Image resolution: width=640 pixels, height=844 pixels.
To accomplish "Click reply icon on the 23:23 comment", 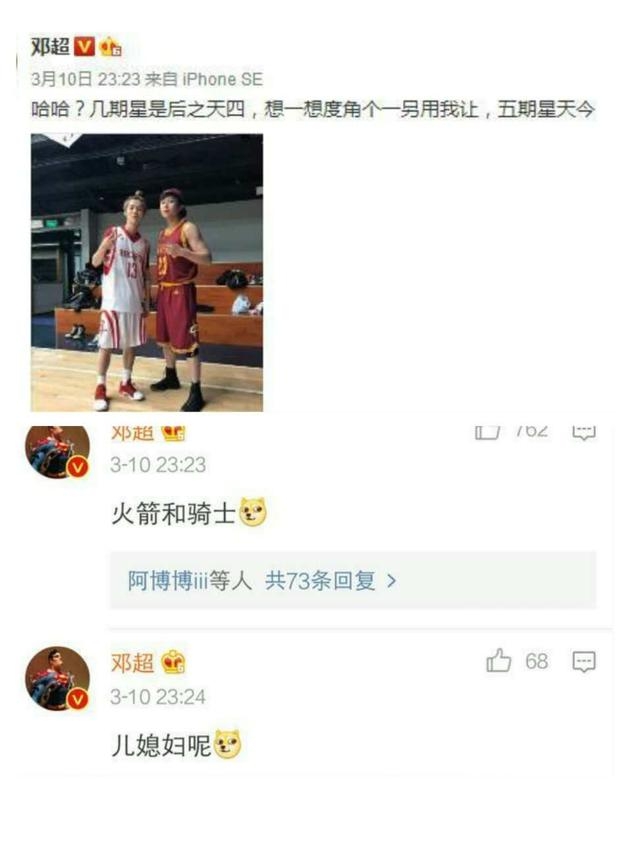I will pyautogui.click(x=583, y=432).
